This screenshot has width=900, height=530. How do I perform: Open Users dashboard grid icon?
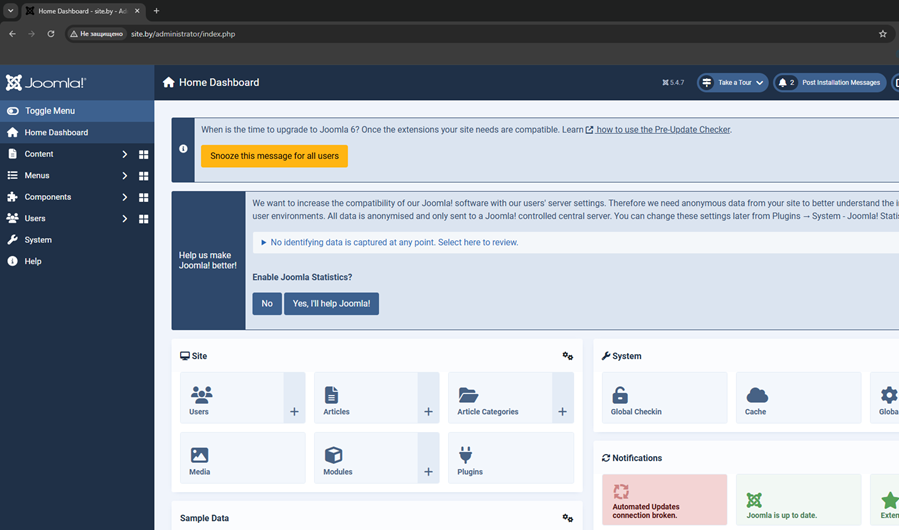(x=143, y=219)
